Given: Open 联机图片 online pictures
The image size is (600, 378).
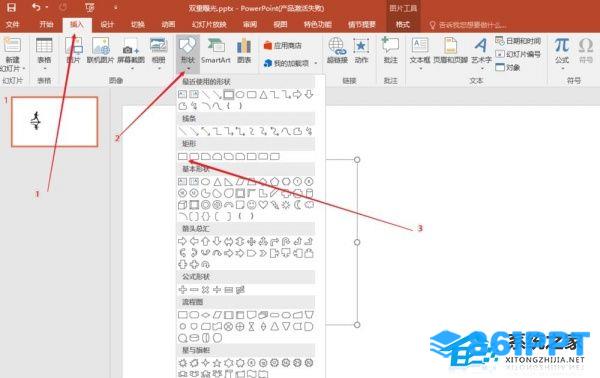Looking at the screenshot, I should [x=100, y=51].
